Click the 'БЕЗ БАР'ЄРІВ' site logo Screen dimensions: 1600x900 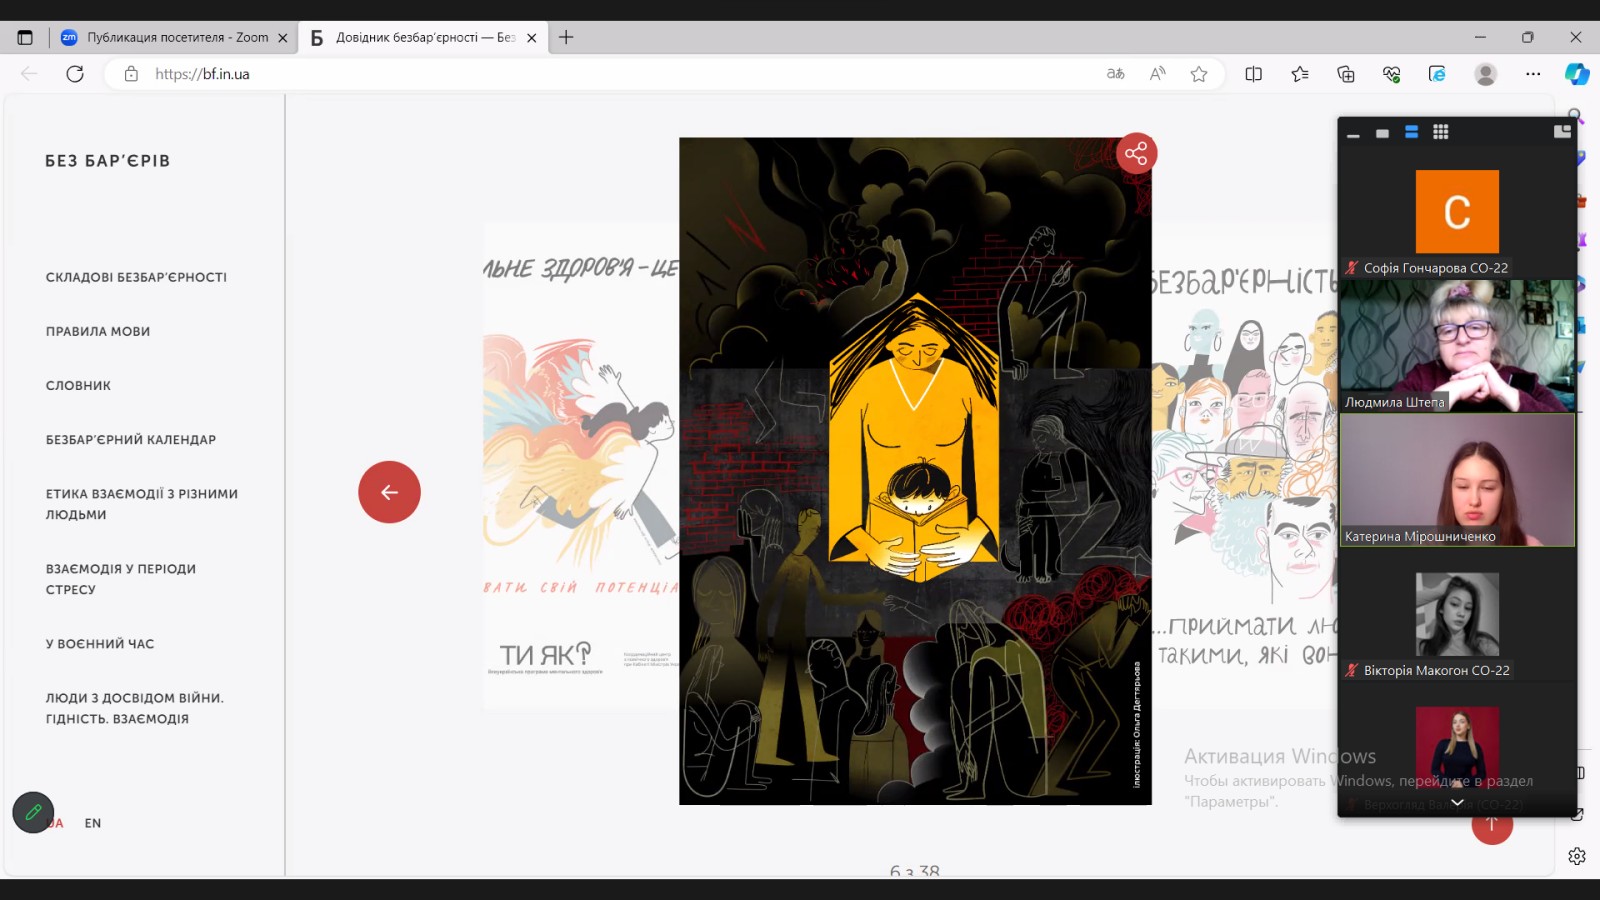pos(108,161)
